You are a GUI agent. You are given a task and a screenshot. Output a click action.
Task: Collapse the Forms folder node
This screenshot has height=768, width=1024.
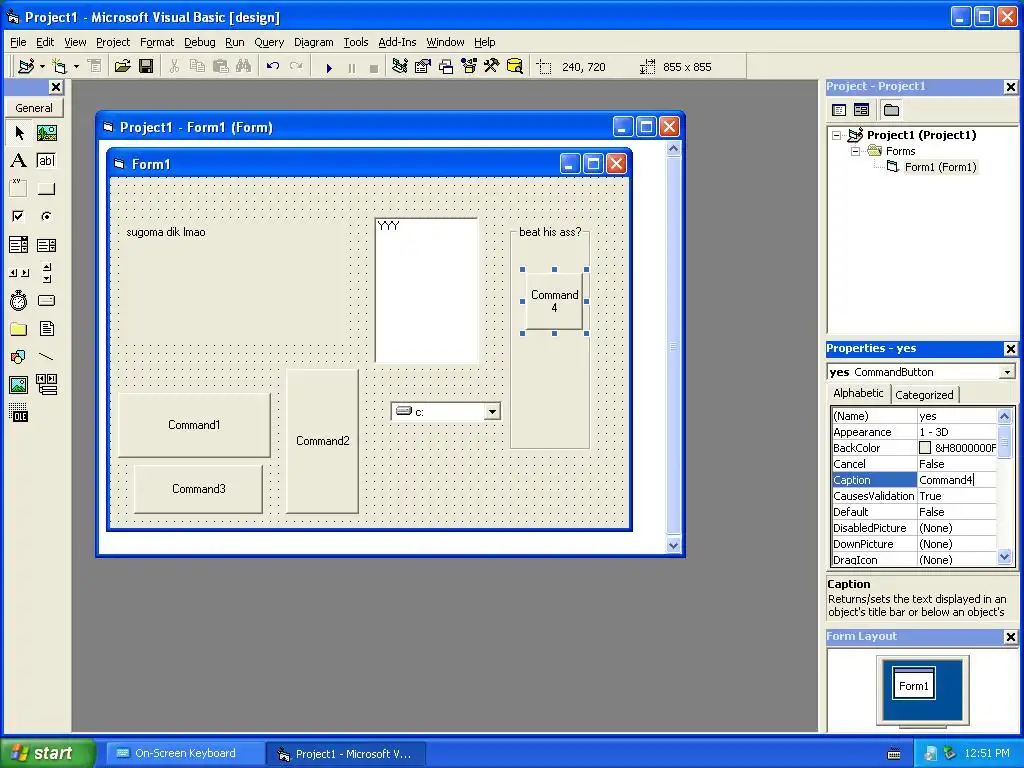856,152
